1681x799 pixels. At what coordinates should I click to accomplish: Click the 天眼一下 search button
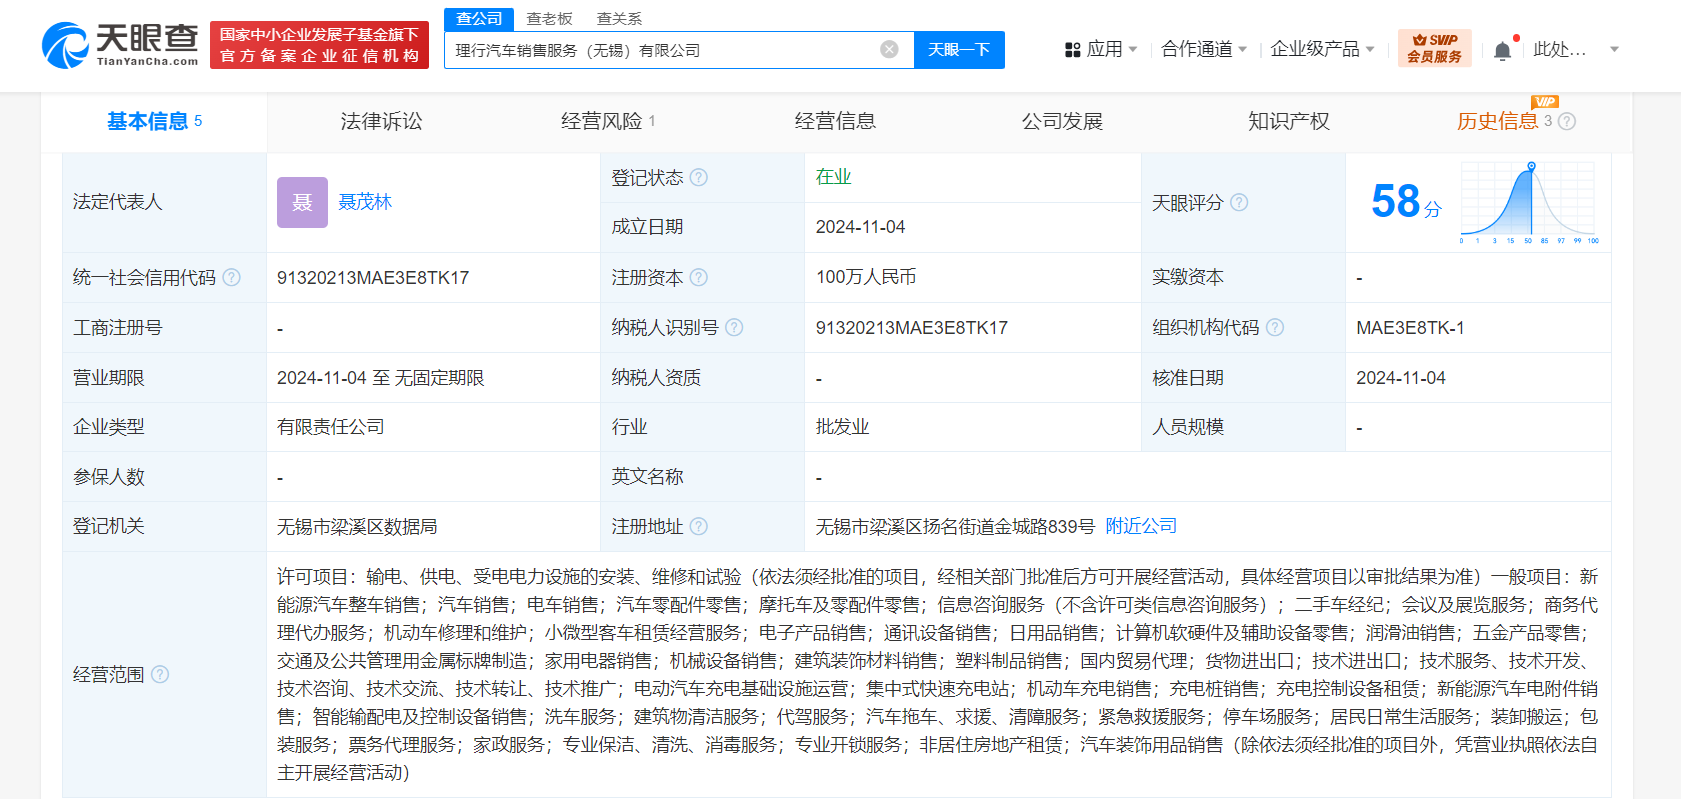point(959,49)
